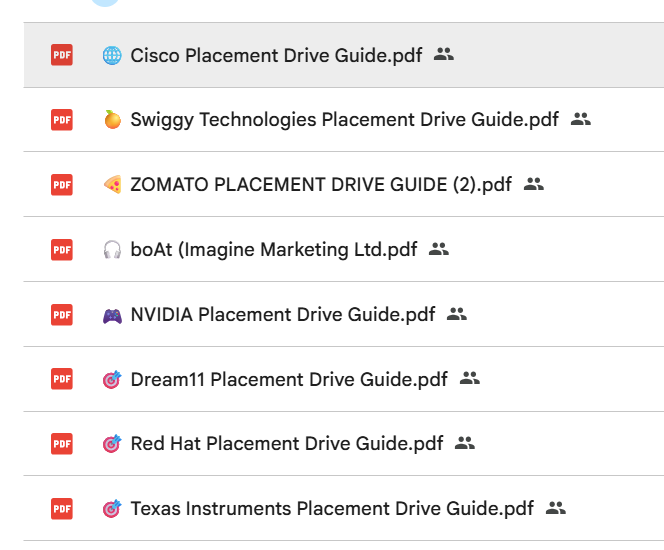
Task: Click the PDF icon for ZOMATO guide
Action: 62,185
